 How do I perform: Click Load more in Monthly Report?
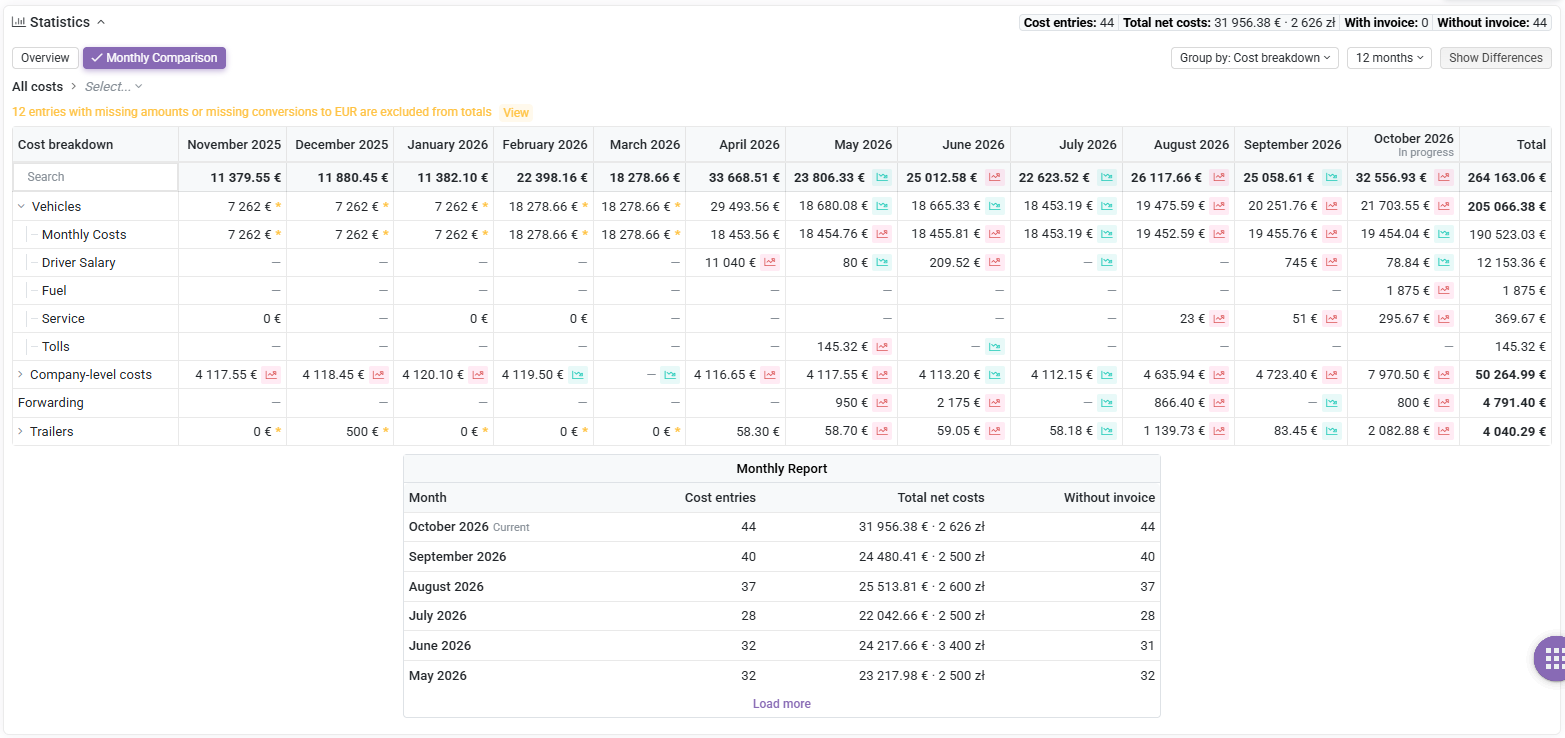click(781, 704)
